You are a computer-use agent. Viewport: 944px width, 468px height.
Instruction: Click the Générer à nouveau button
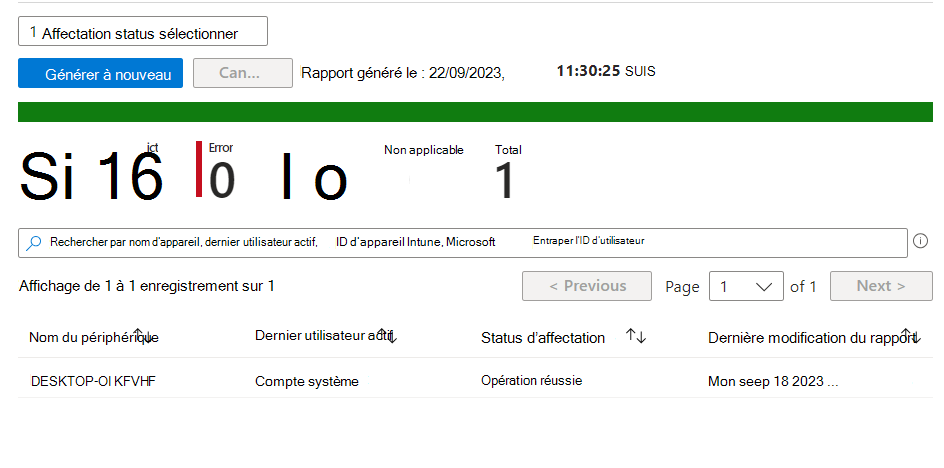tap(101, 73)
